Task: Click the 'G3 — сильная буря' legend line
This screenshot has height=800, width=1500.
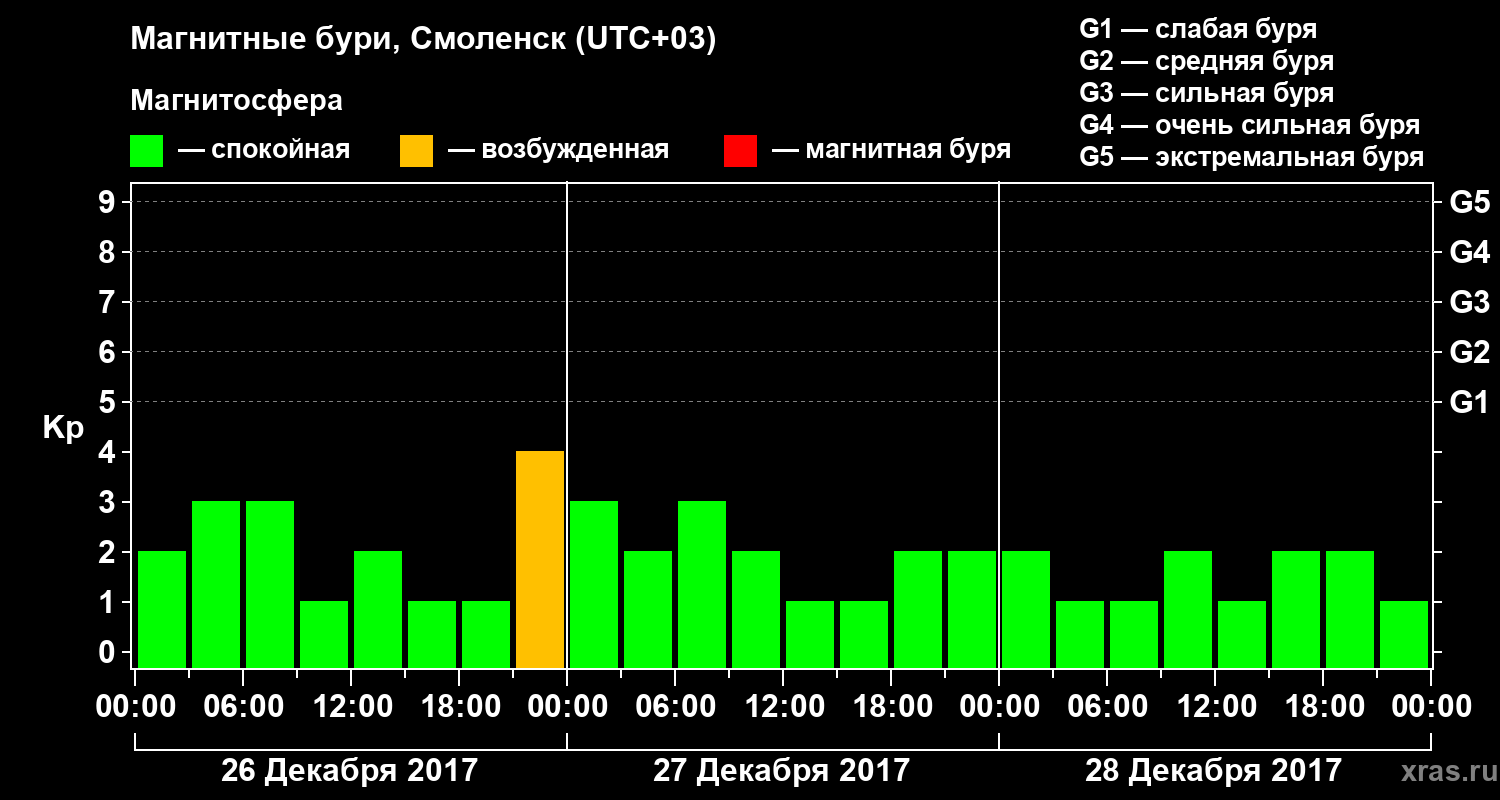Action: [1206, 93]
